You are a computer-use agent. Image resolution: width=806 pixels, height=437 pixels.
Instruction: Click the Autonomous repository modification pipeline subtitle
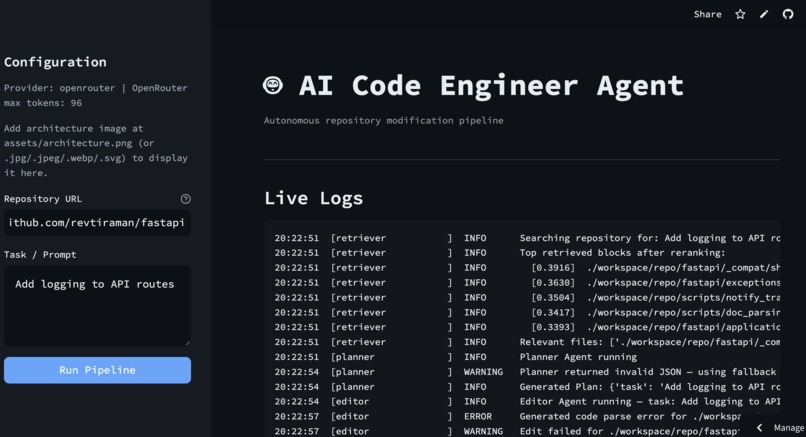[x=383, y=120]
